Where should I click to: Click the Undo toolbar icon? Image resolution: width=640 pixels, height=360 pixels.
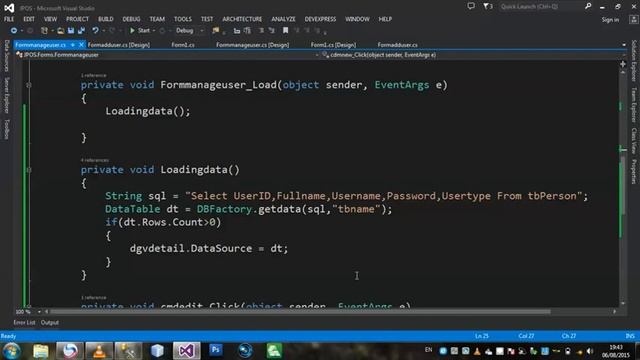(x=95, y=31)
